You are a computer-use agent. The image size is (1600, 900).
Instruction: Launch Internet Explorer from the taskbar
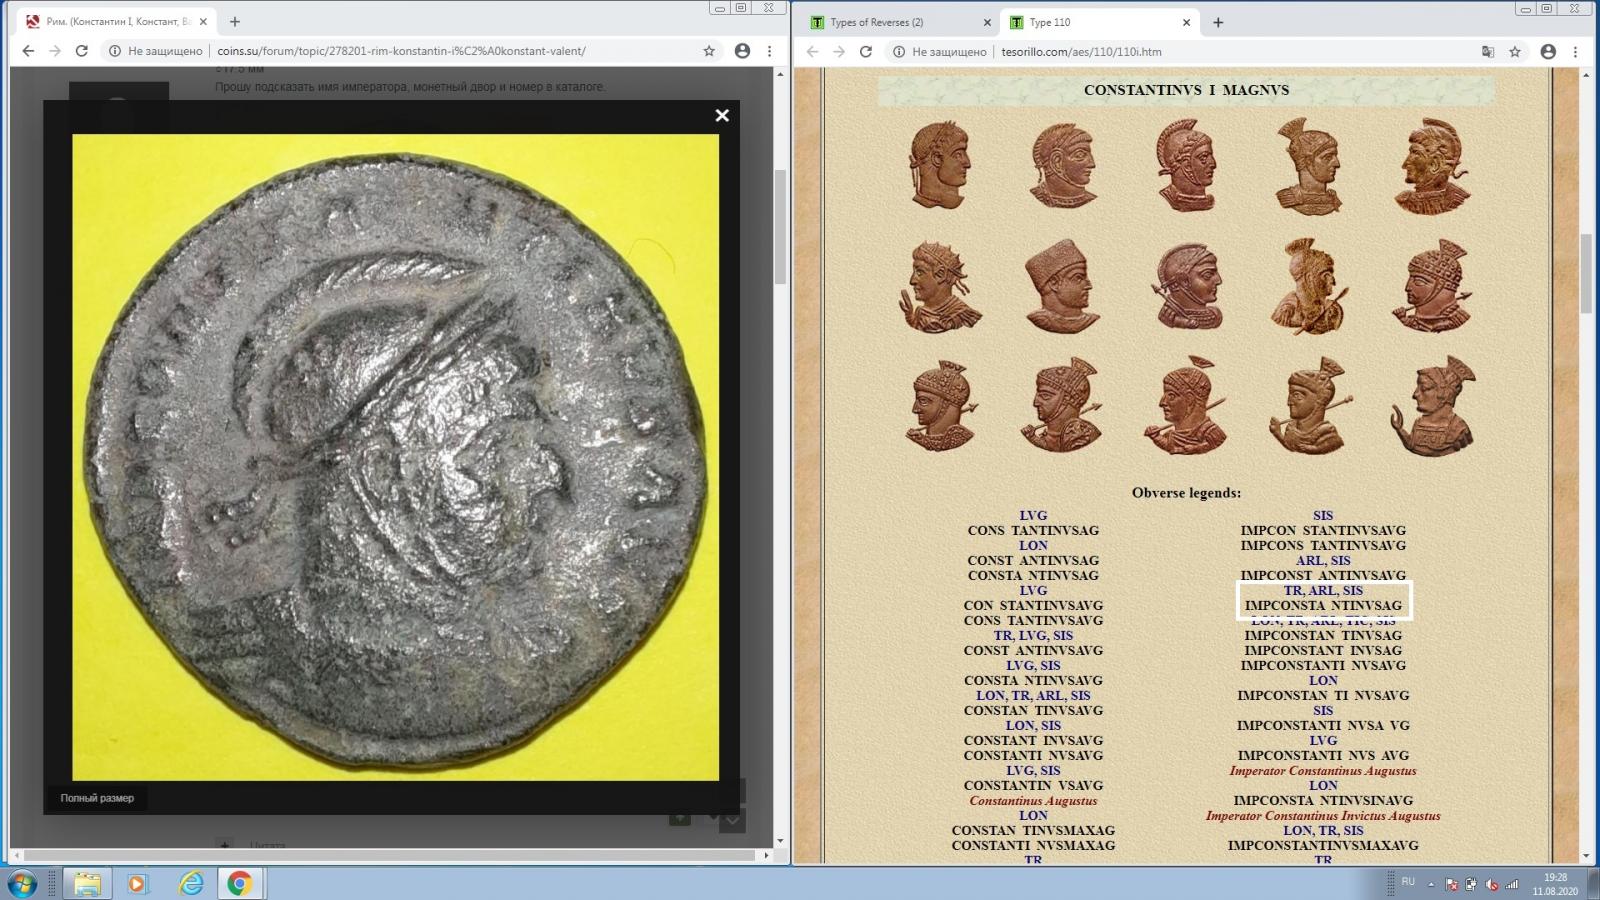click(190, 883)
